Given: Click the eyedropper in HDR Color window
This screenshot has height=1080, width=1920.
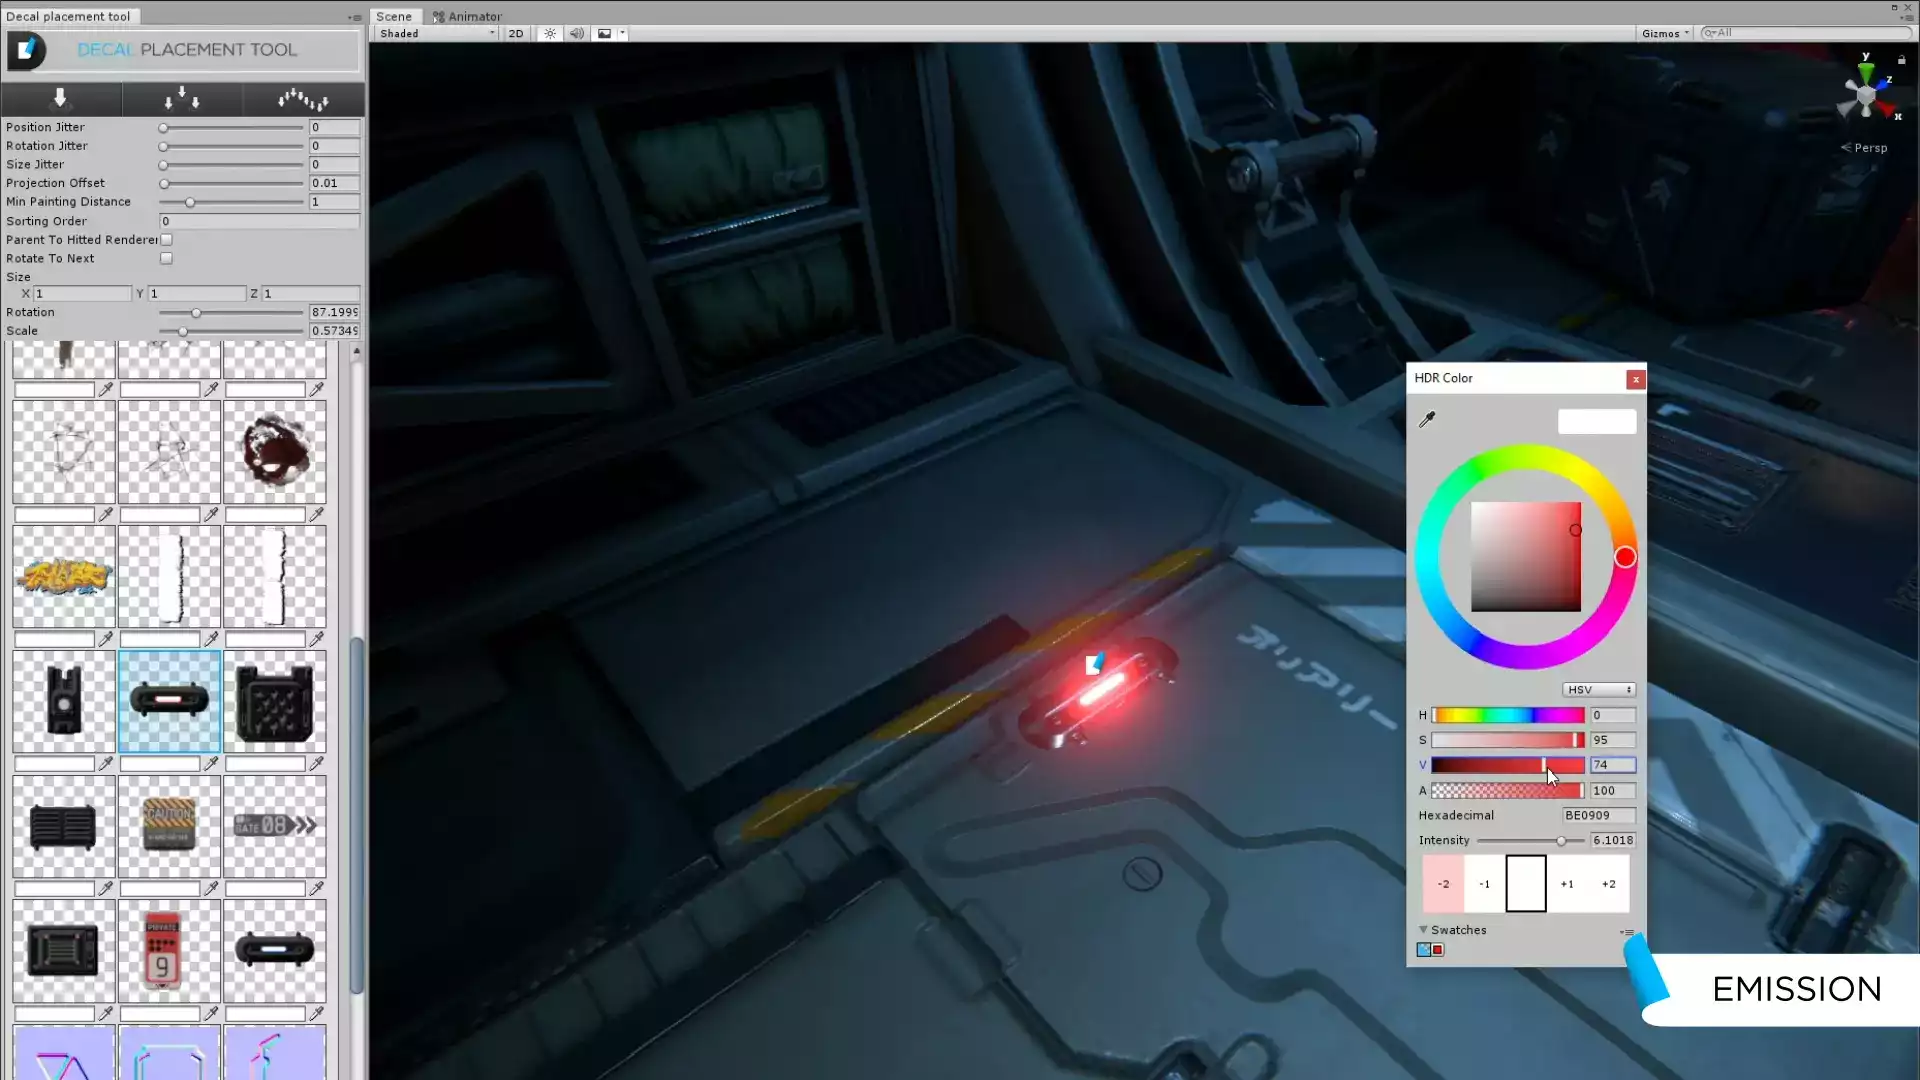Looking at the screenshot, I should click(1427, 420).
